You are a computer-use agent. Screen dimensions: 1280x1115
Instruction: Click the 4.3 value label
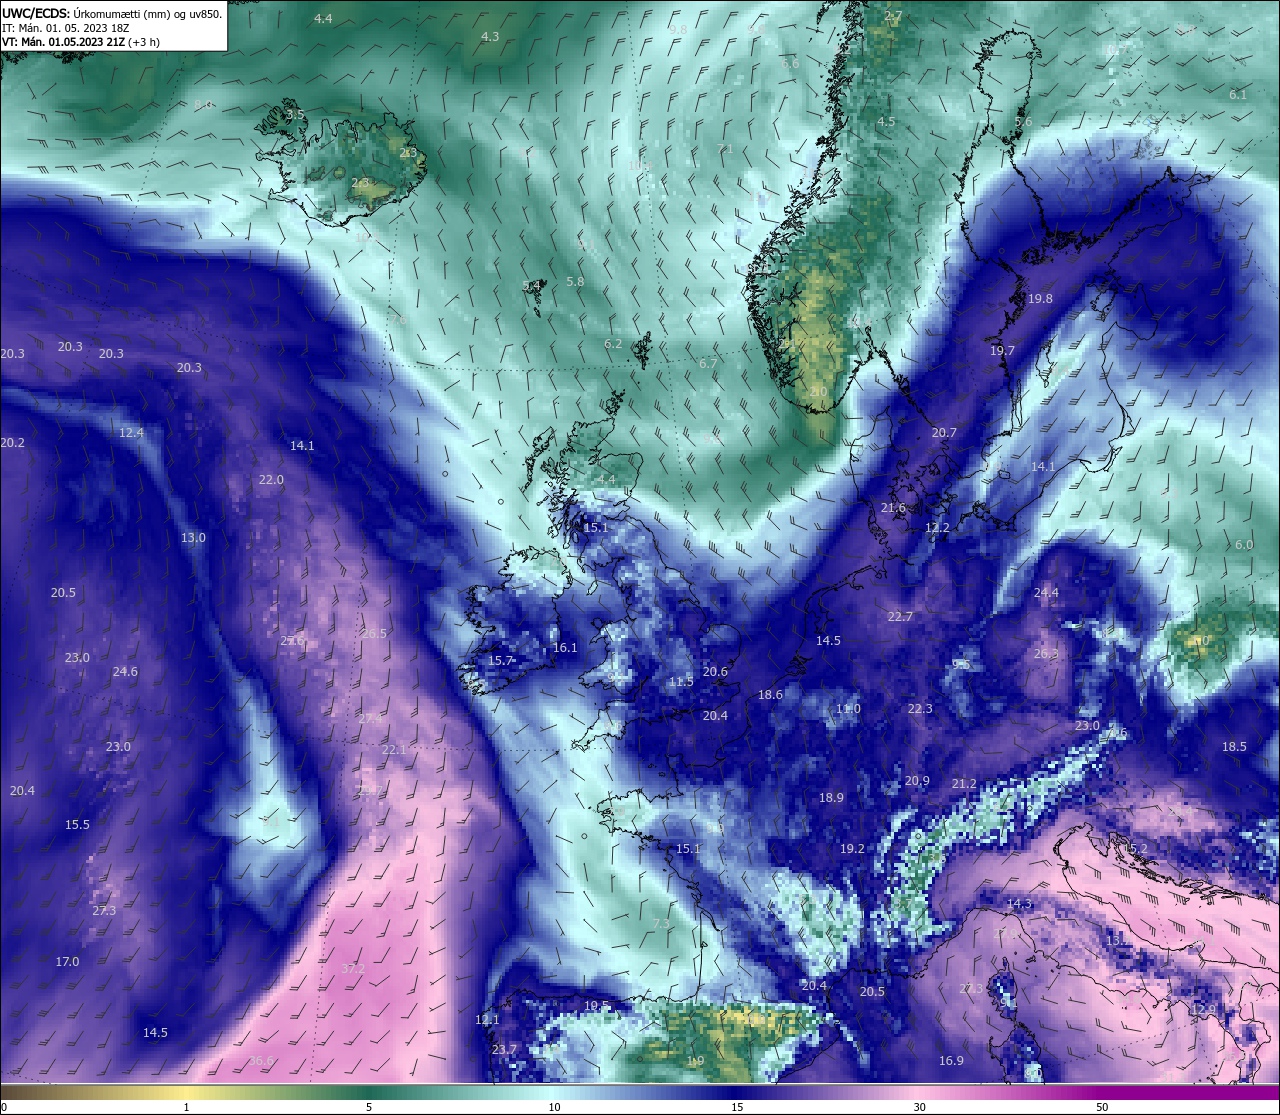490,36
